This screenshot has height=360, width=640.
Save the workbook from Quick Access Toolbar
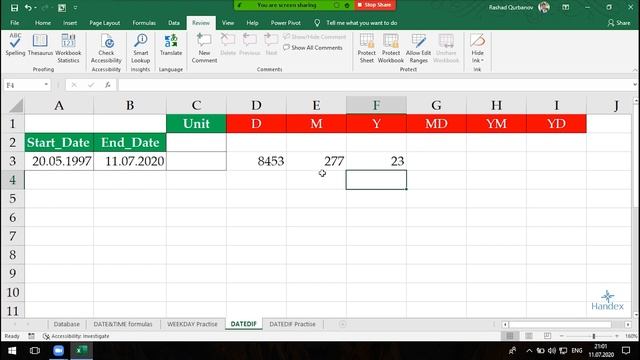[14, 7]
